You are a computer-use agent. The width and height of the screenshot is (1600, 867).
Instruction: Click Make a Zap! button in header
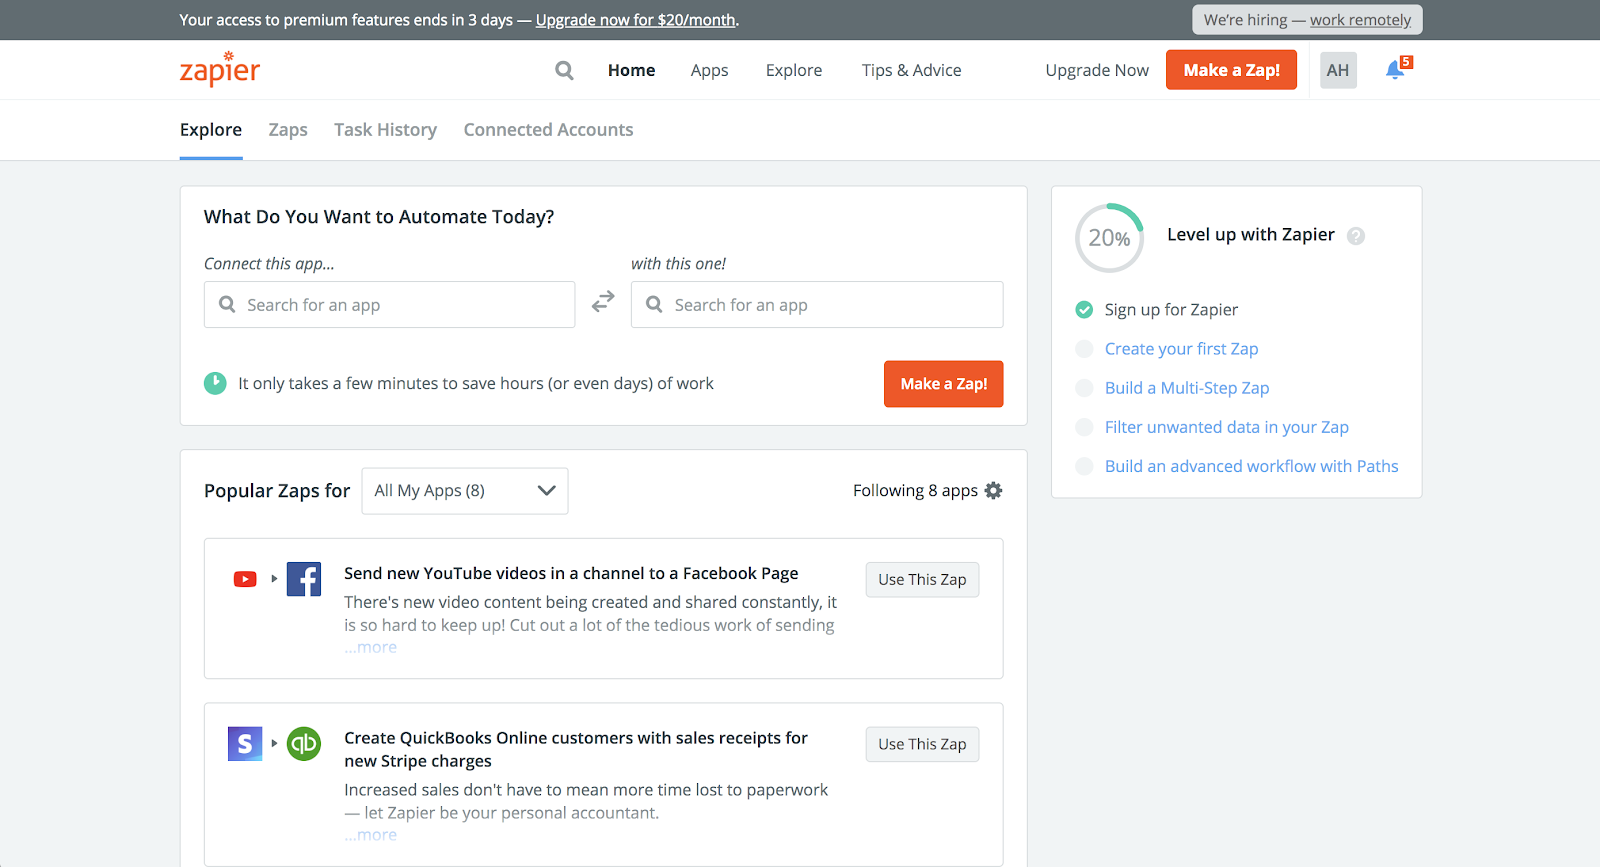[x=1232, y=70]
